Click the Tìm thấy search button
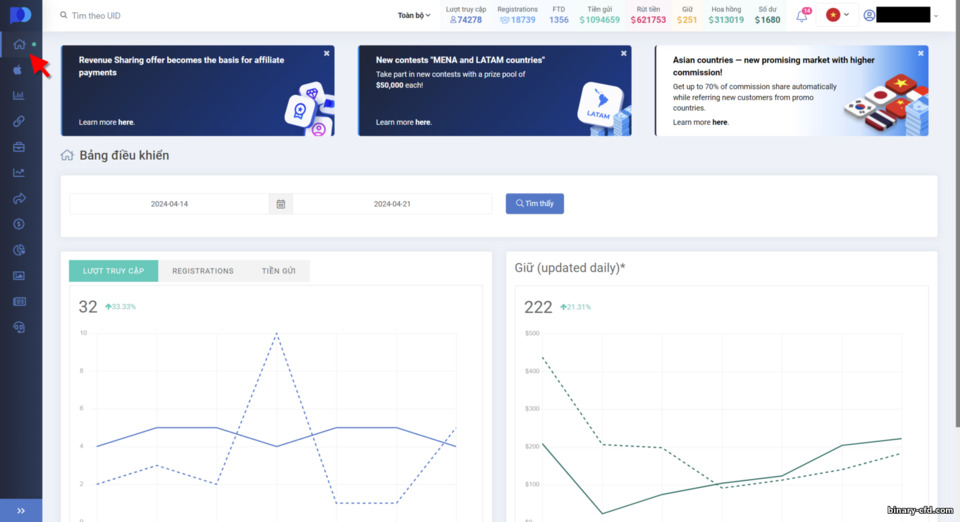The height and width of the screenshot is (522, 960). coord(534,204)
